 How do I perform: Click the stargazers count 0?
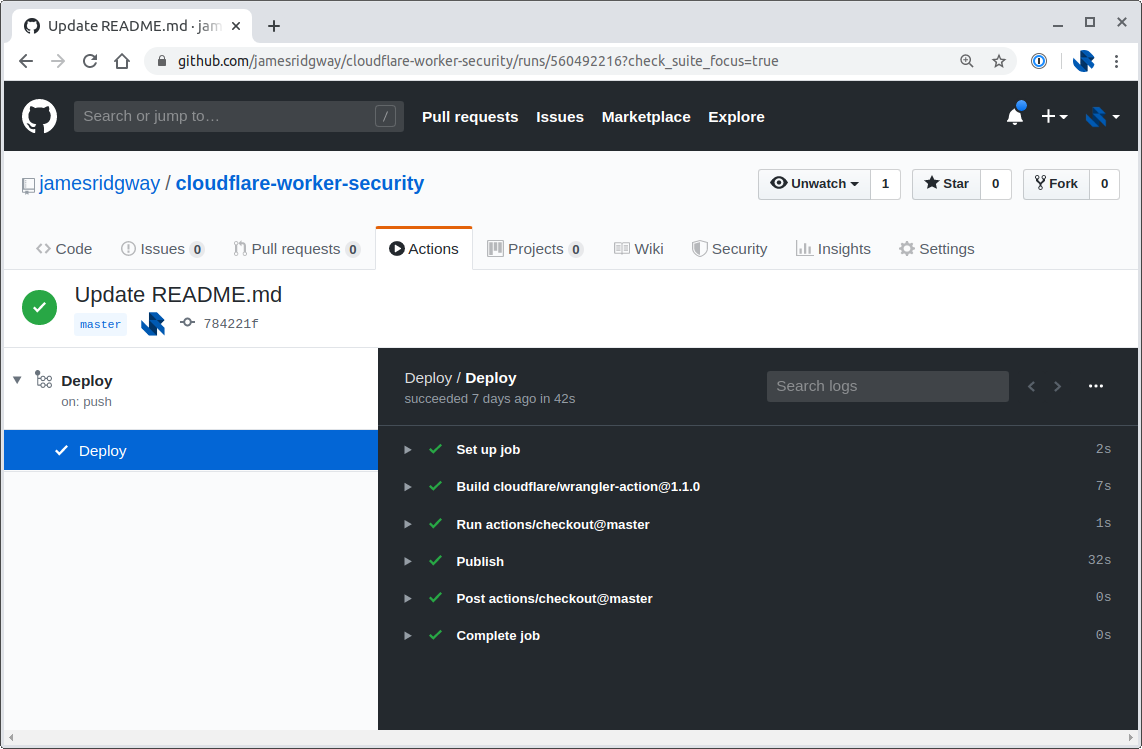tap(996, 184)
